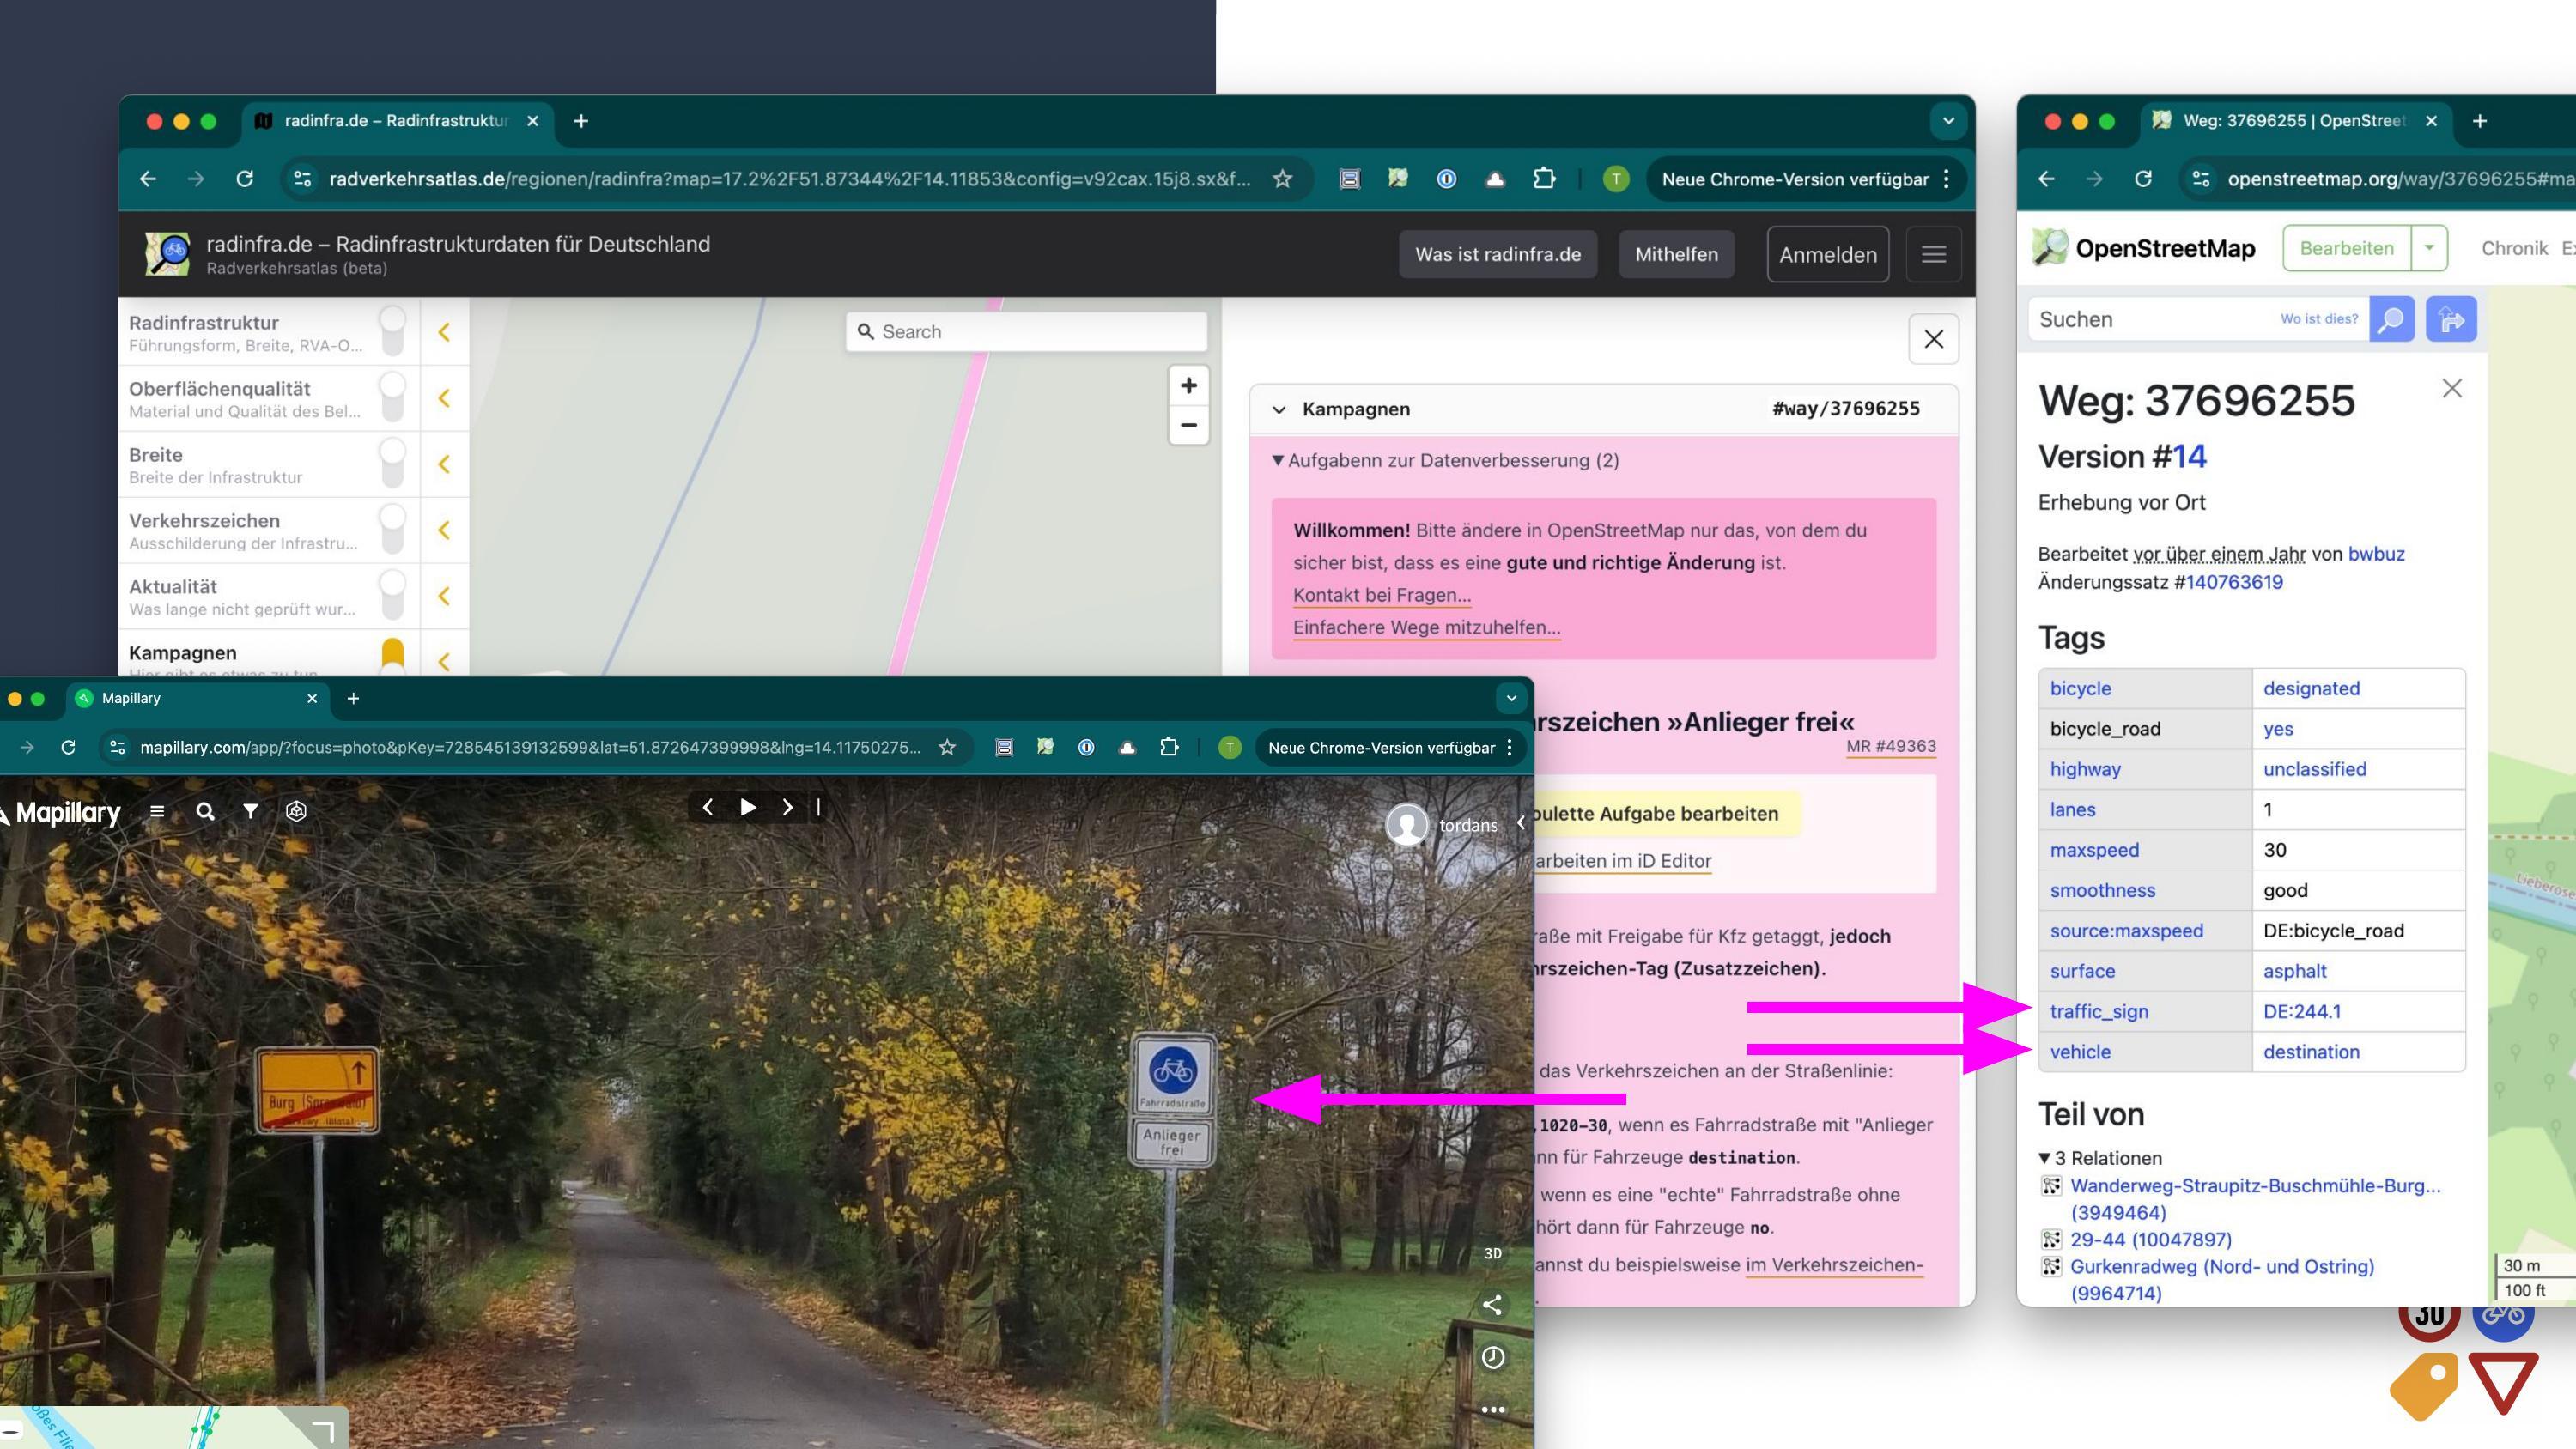Click the Mapillary filter funnel icon

point(250,811)
